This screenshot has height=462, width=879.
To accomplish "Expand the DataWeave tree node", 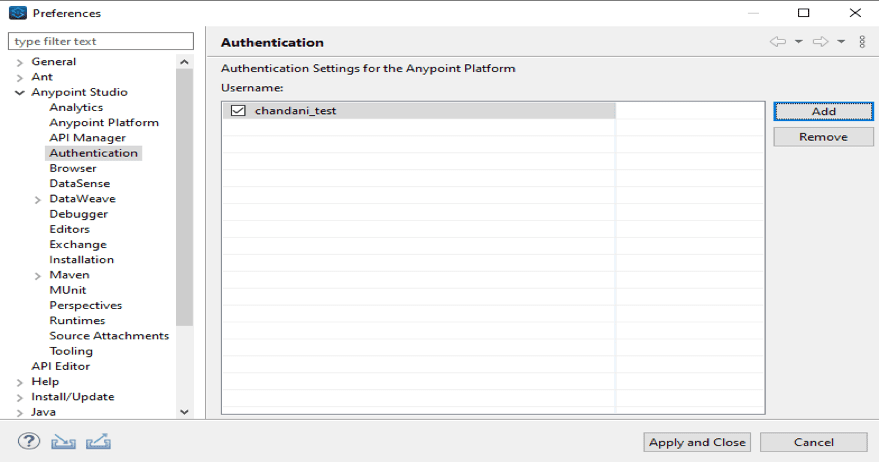I will 38,200.
